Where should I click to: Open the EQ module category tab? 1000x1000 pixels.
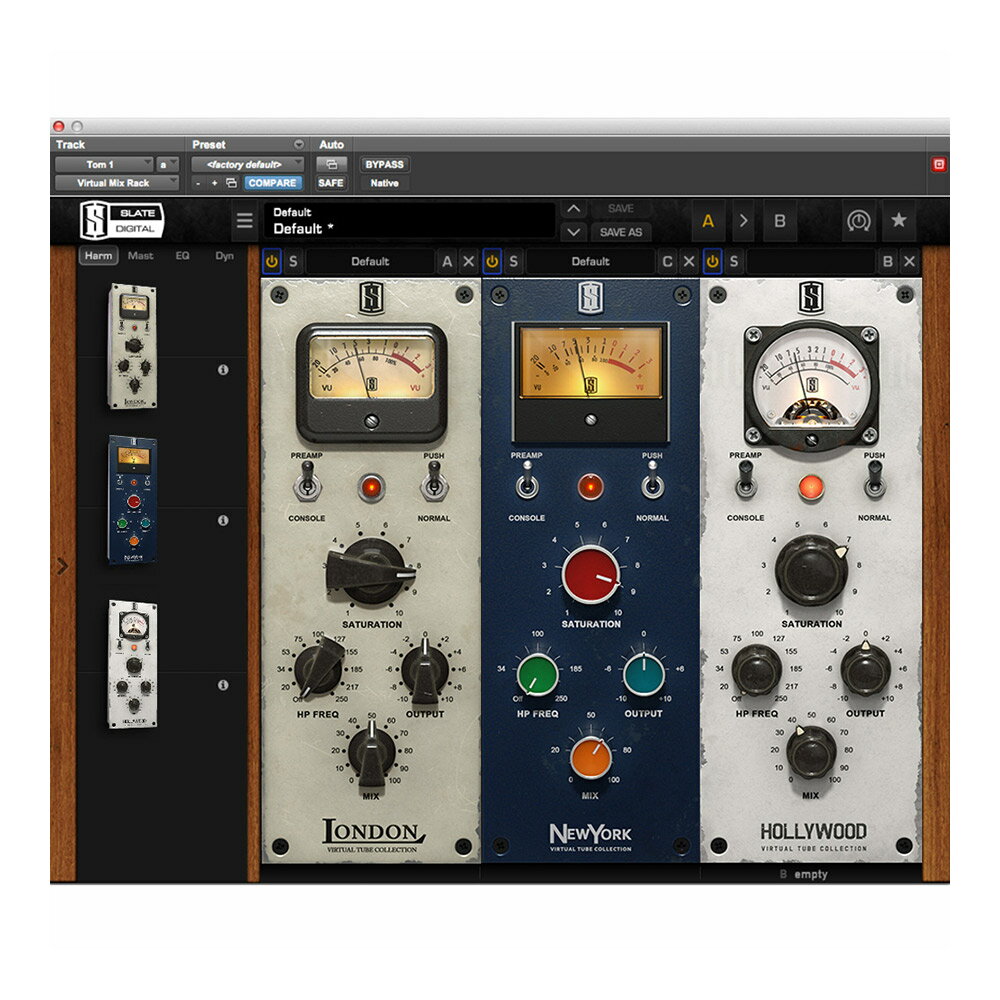click(x=182, y=256)
